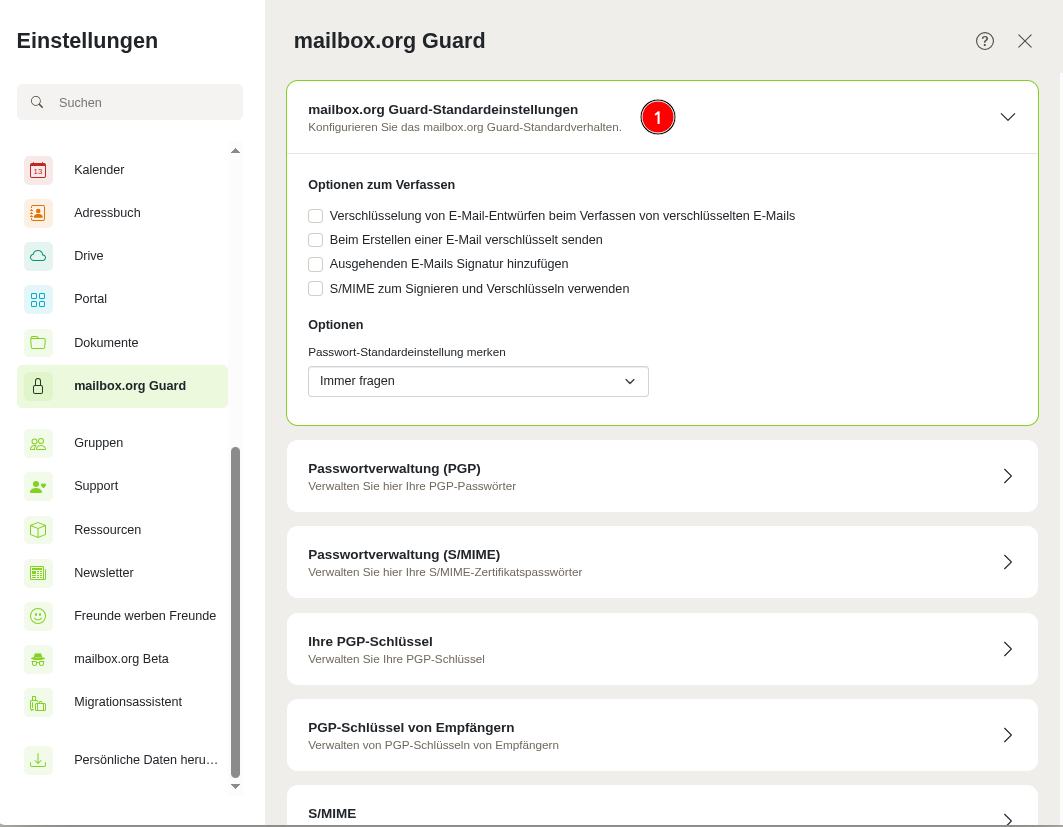
Task: Click the Dokumente folder icon
Action: 38,343
